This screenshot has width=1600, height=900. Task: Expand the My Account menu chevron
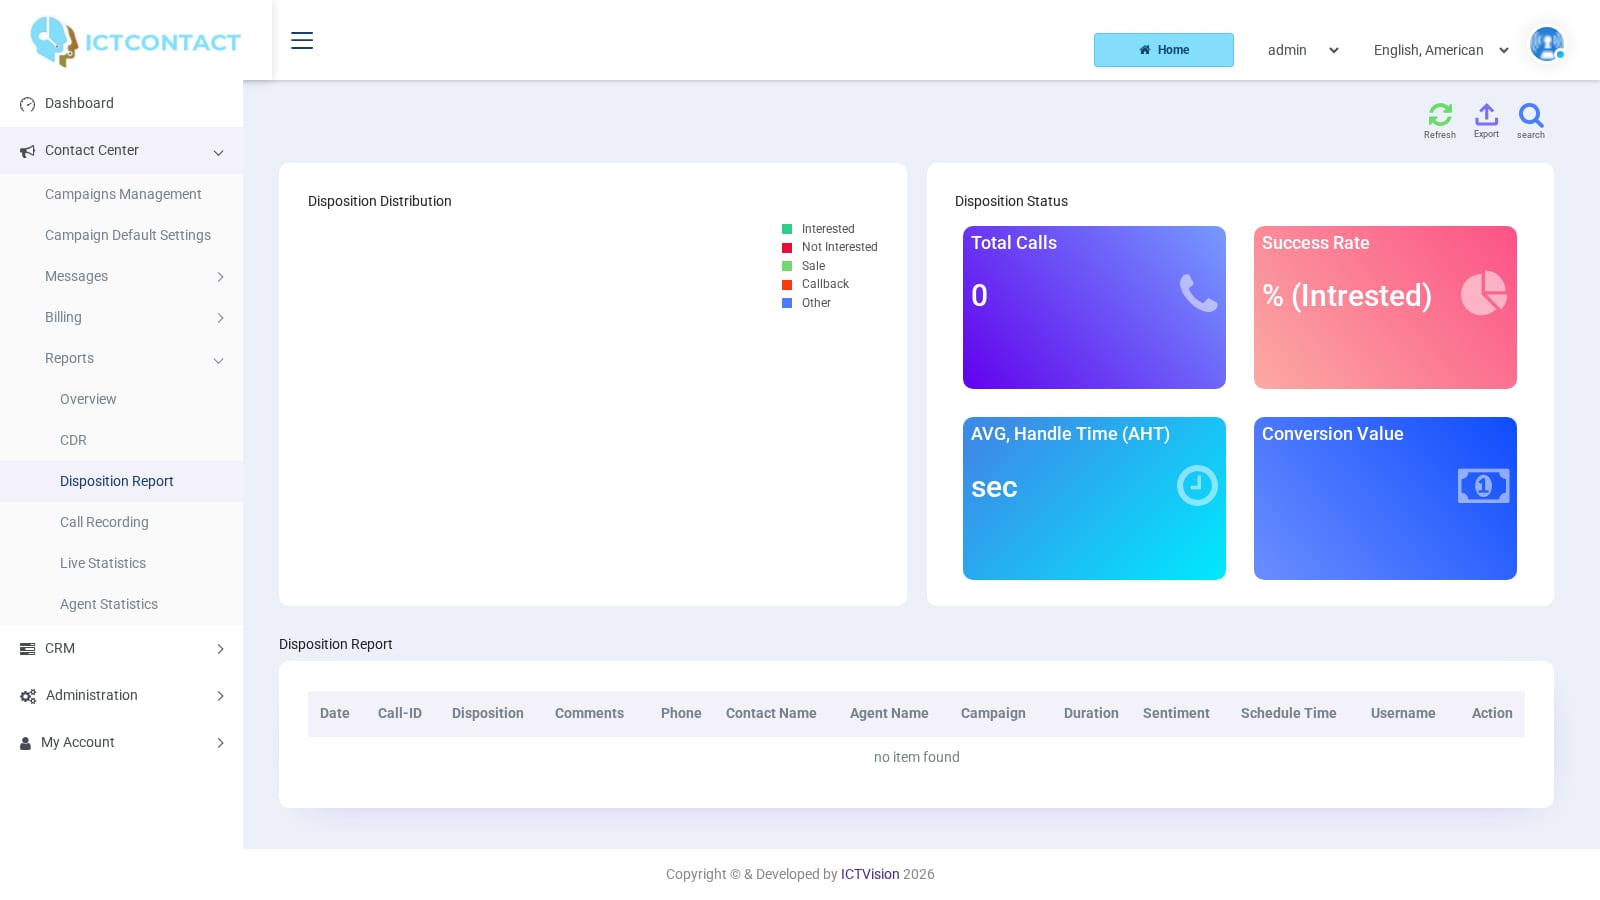coord(220,743)
